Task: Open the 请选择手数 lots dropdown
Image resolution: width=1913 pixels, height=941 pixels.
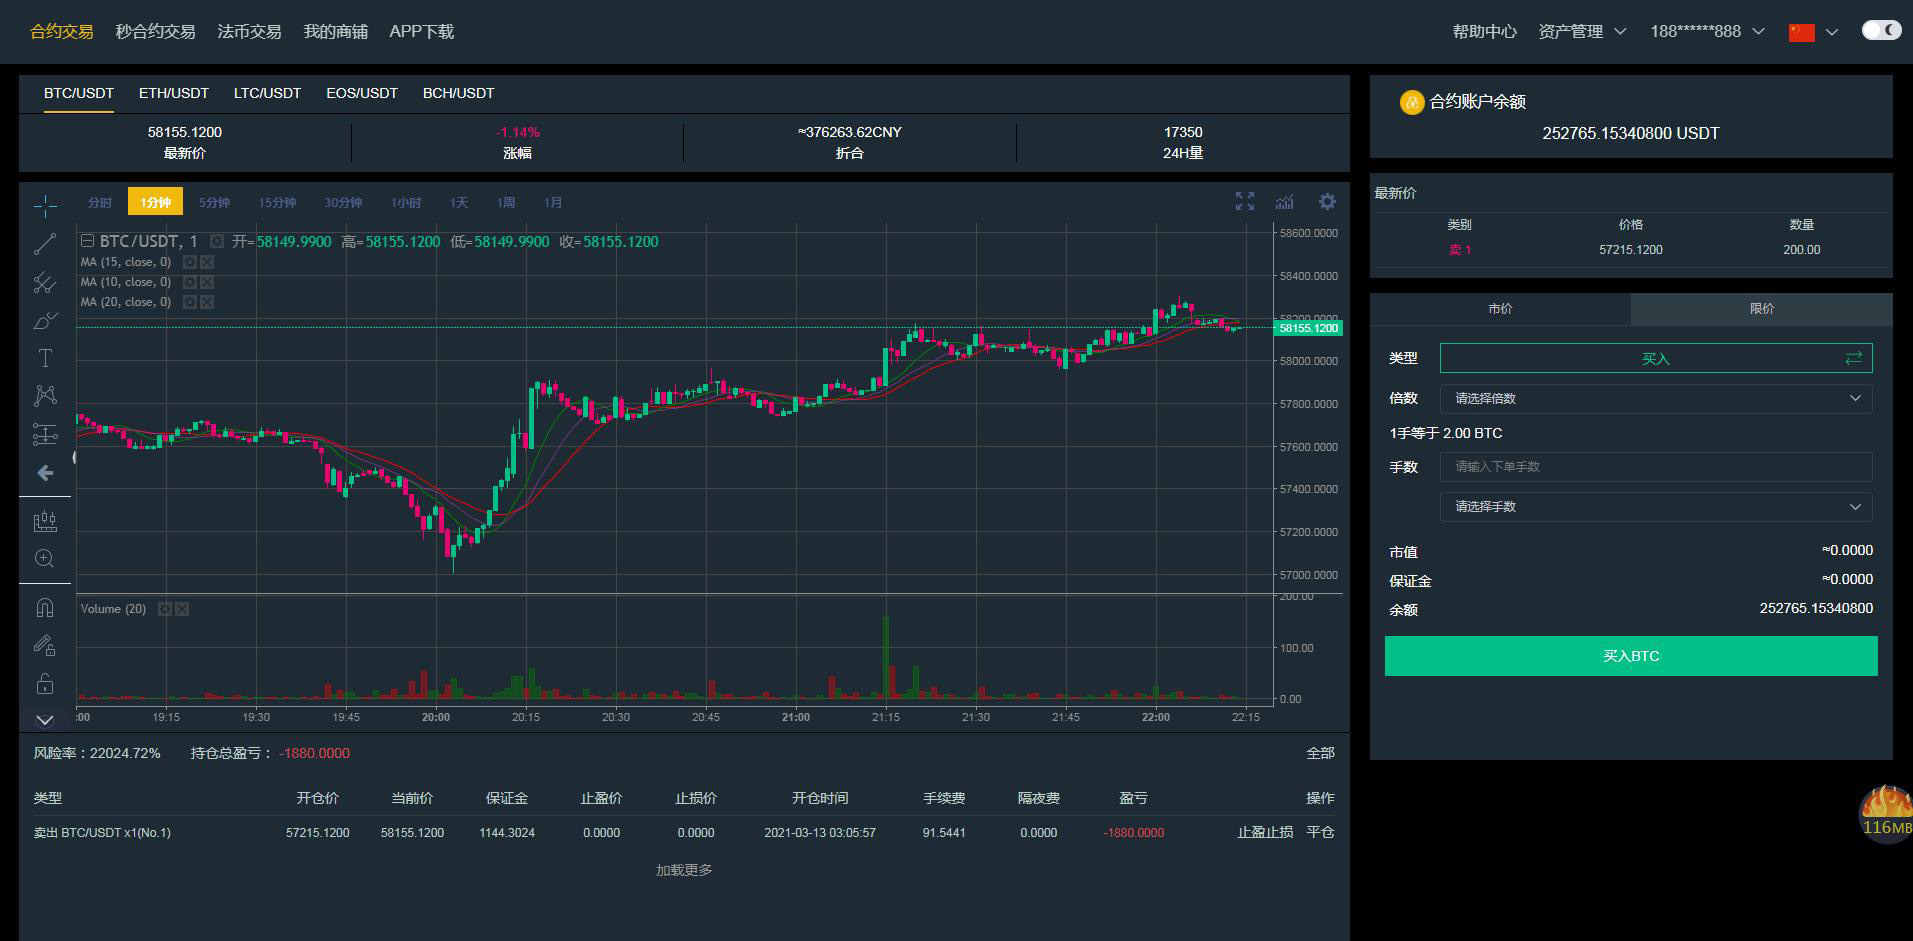Action: [x=1656, y=506]
